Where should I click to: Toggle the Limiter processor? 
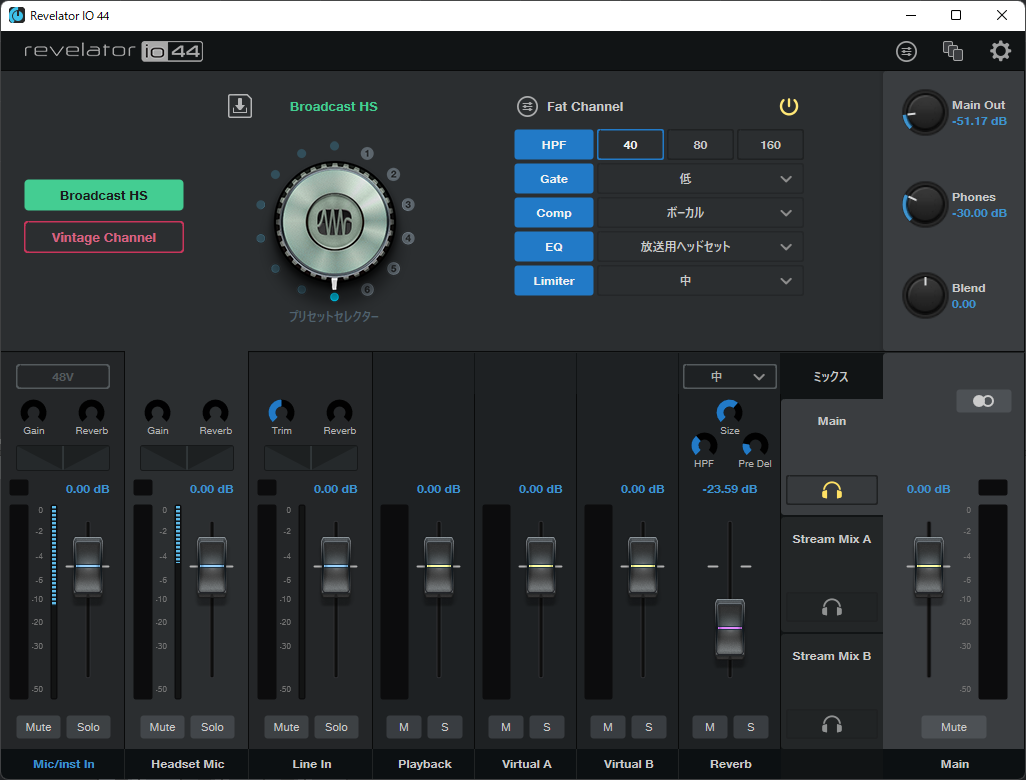[554, 281]
